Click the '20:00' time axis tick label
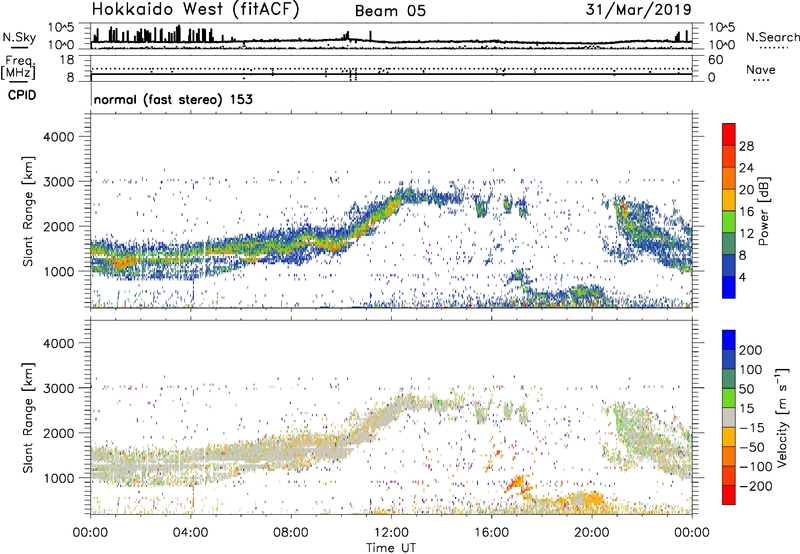Screen dimensions: 800x554 point(591,533)
